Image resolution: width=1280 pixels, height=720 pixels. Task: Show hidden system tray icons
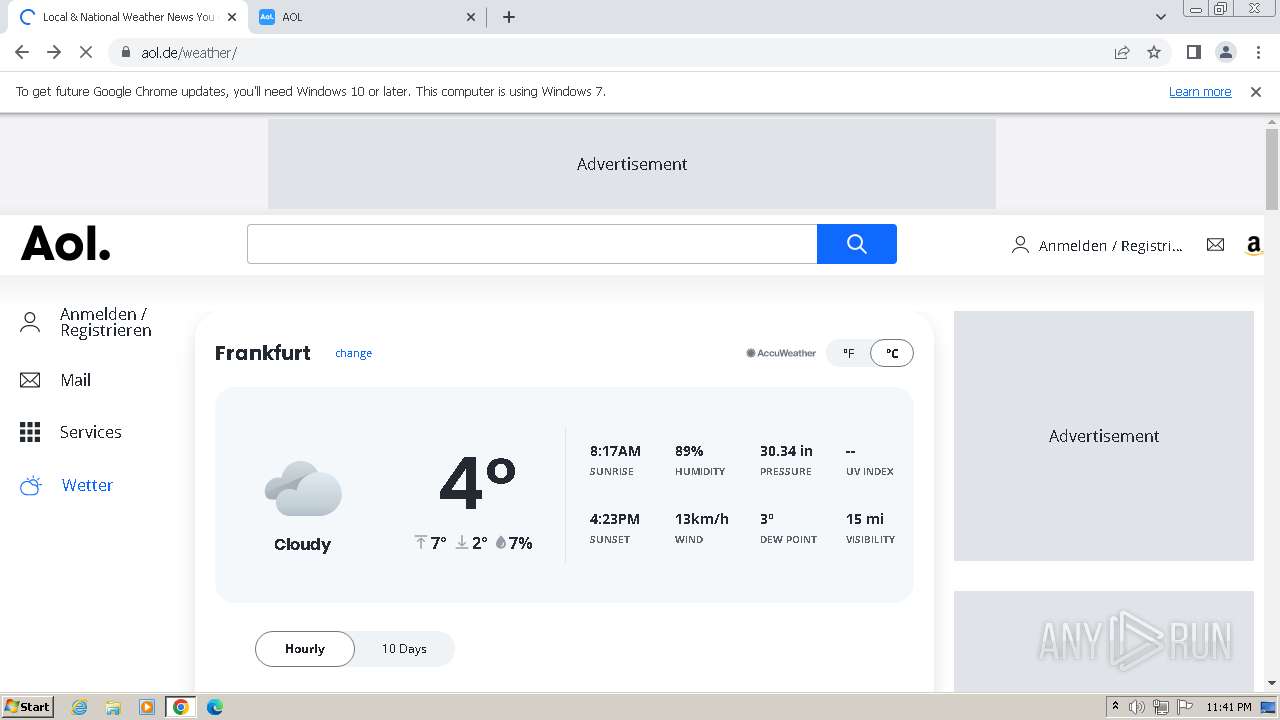(x=1115, y=707)
